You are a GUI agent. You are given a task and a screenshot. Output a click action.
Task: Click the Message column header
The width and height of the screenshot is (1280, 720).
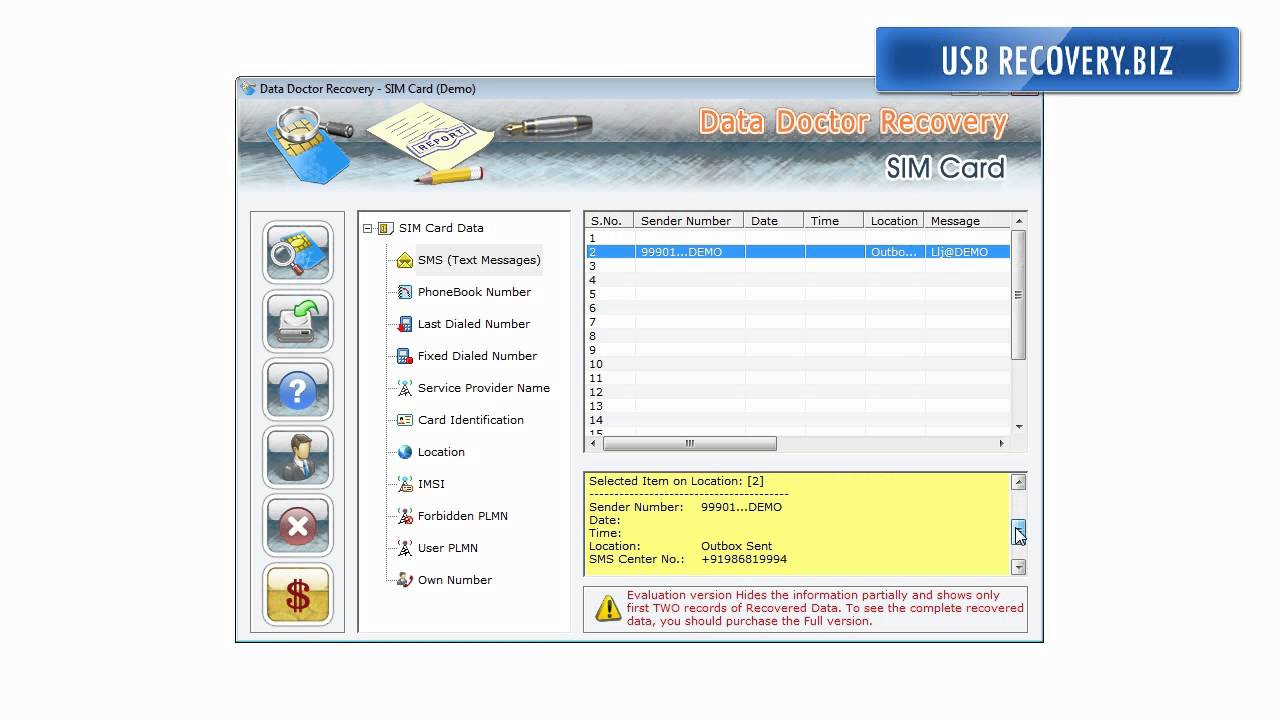click(967, 221)
